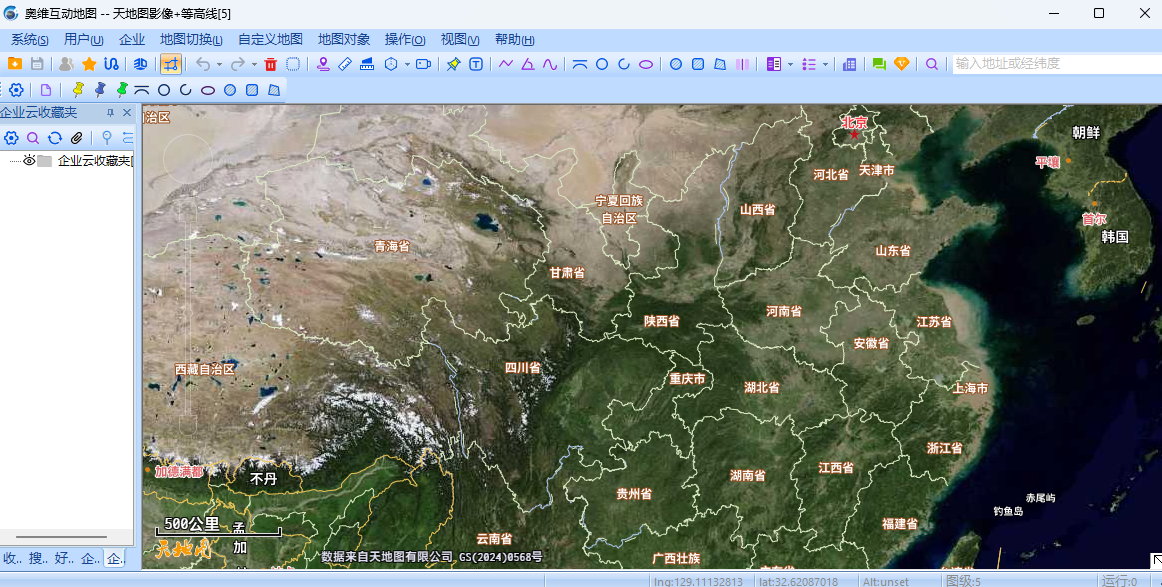The image size is (1162, 587).
Task: Open the redo dropdown arrow
Action: pyautogui.click(x=255, y=63)
